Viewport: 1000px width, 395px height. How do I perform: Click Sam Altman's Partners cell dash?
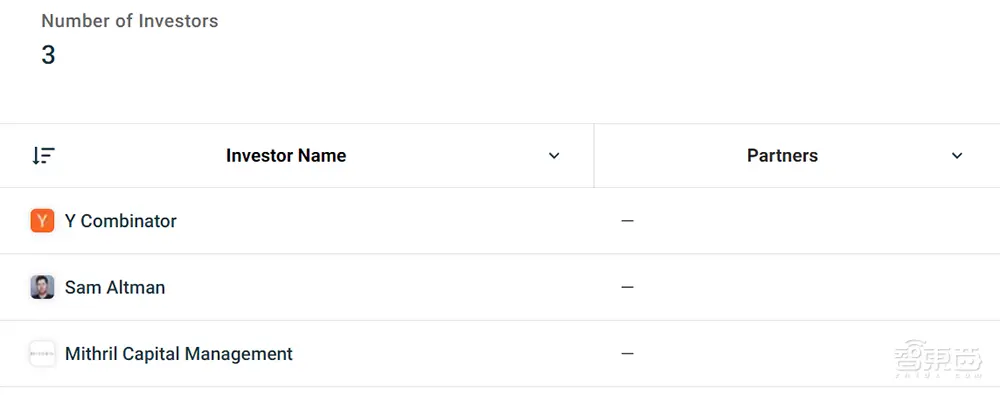click(628, 287)
